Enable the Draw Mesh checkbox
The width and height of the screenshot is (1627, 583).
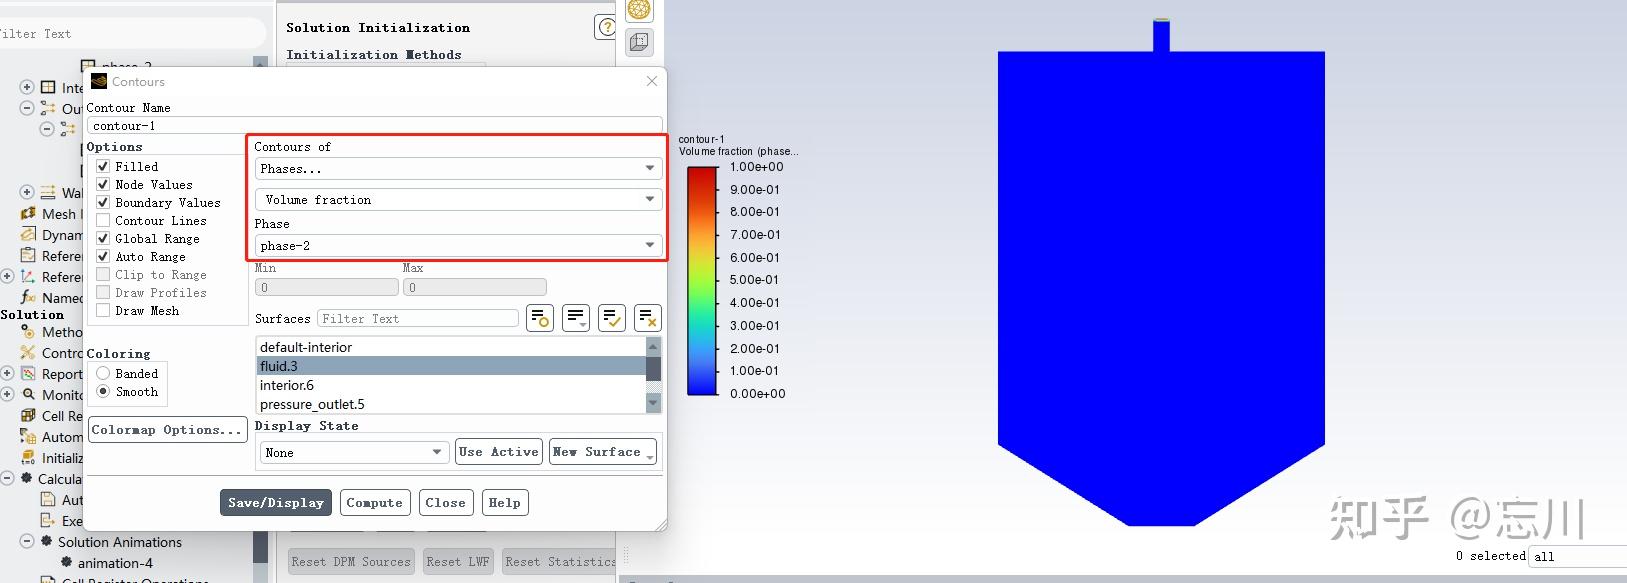click(103, 310)
